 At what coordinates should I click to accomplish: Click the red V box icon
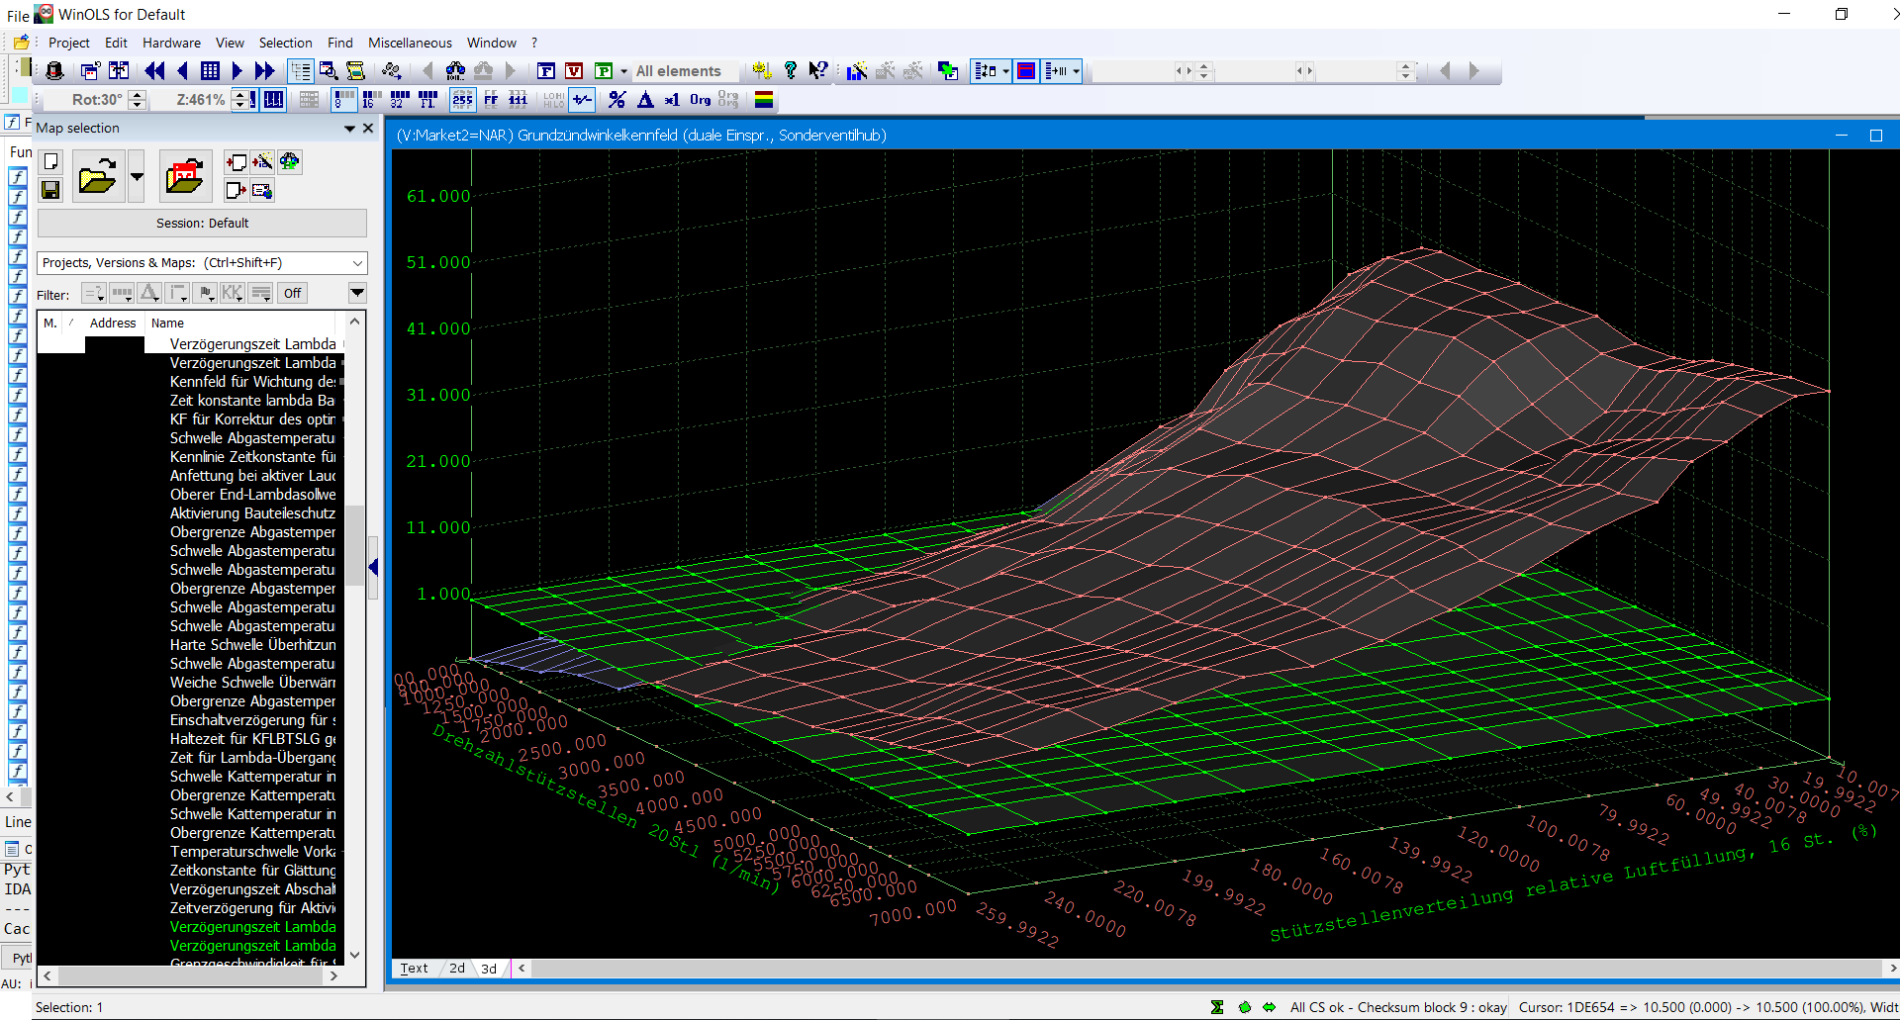click(x=574, y=71)
